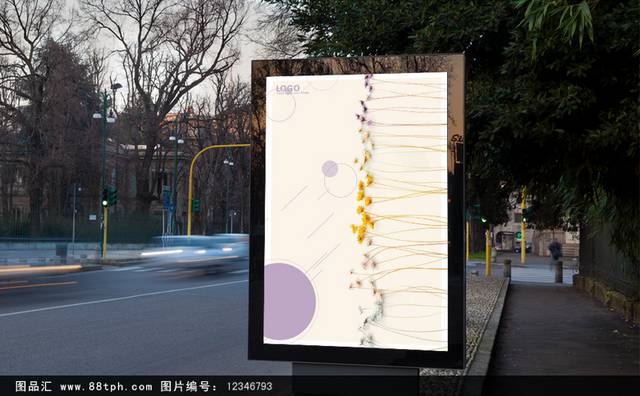The image size is (640, 396).
Task: Click the large purple circle on poster
Action: point(290,301)
